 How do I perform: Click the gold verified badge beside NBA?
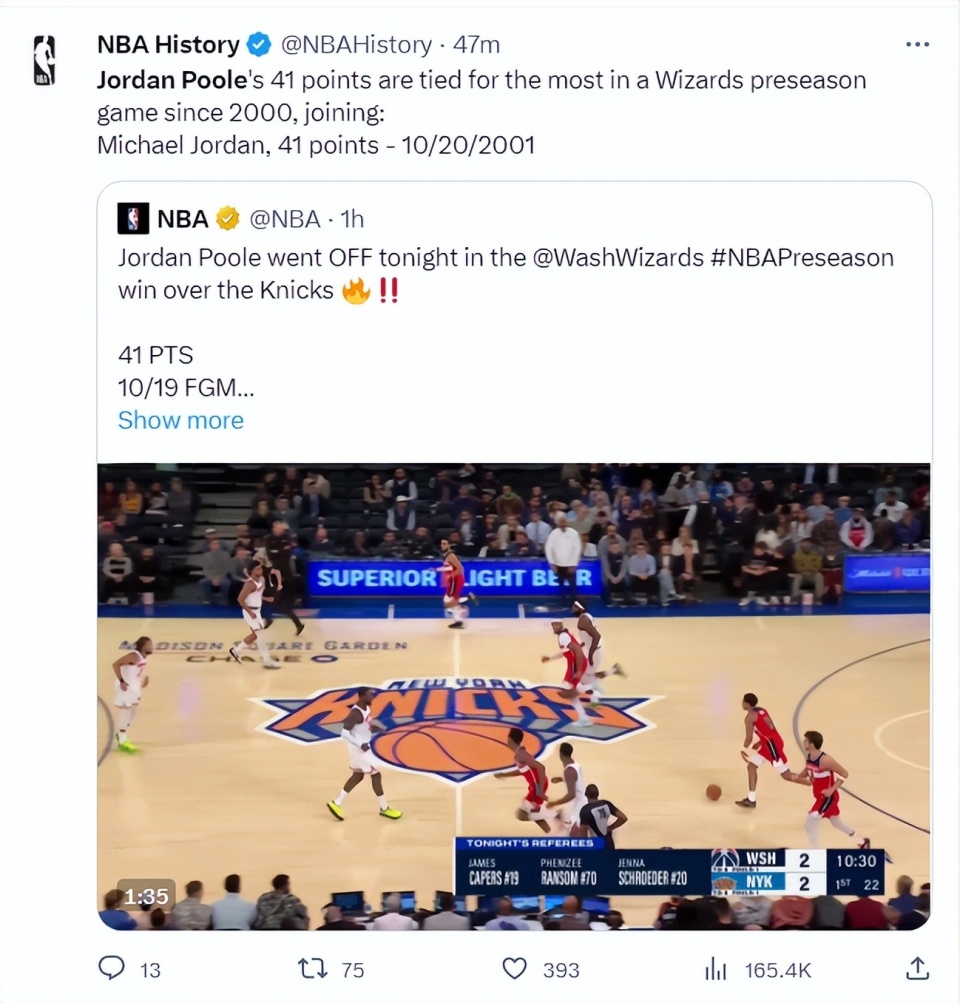click(x=227, y=219)
